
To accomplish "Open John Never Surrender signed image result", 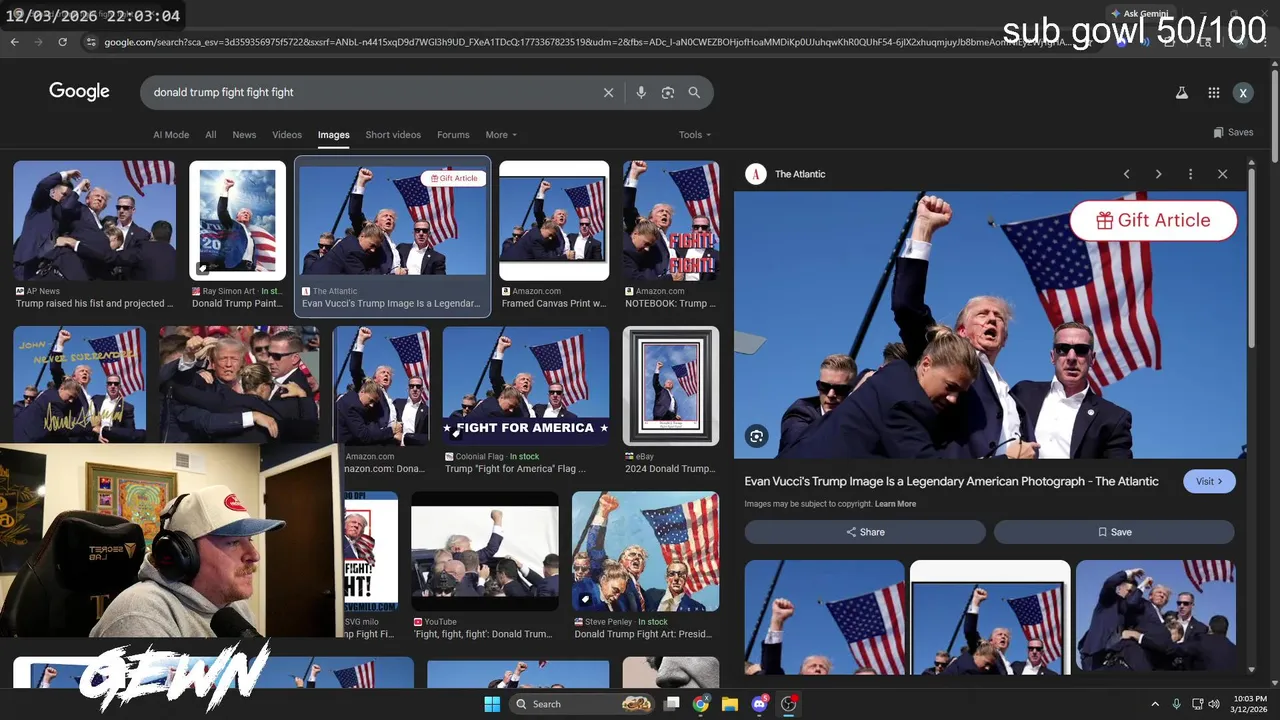I will coord(79,384).
